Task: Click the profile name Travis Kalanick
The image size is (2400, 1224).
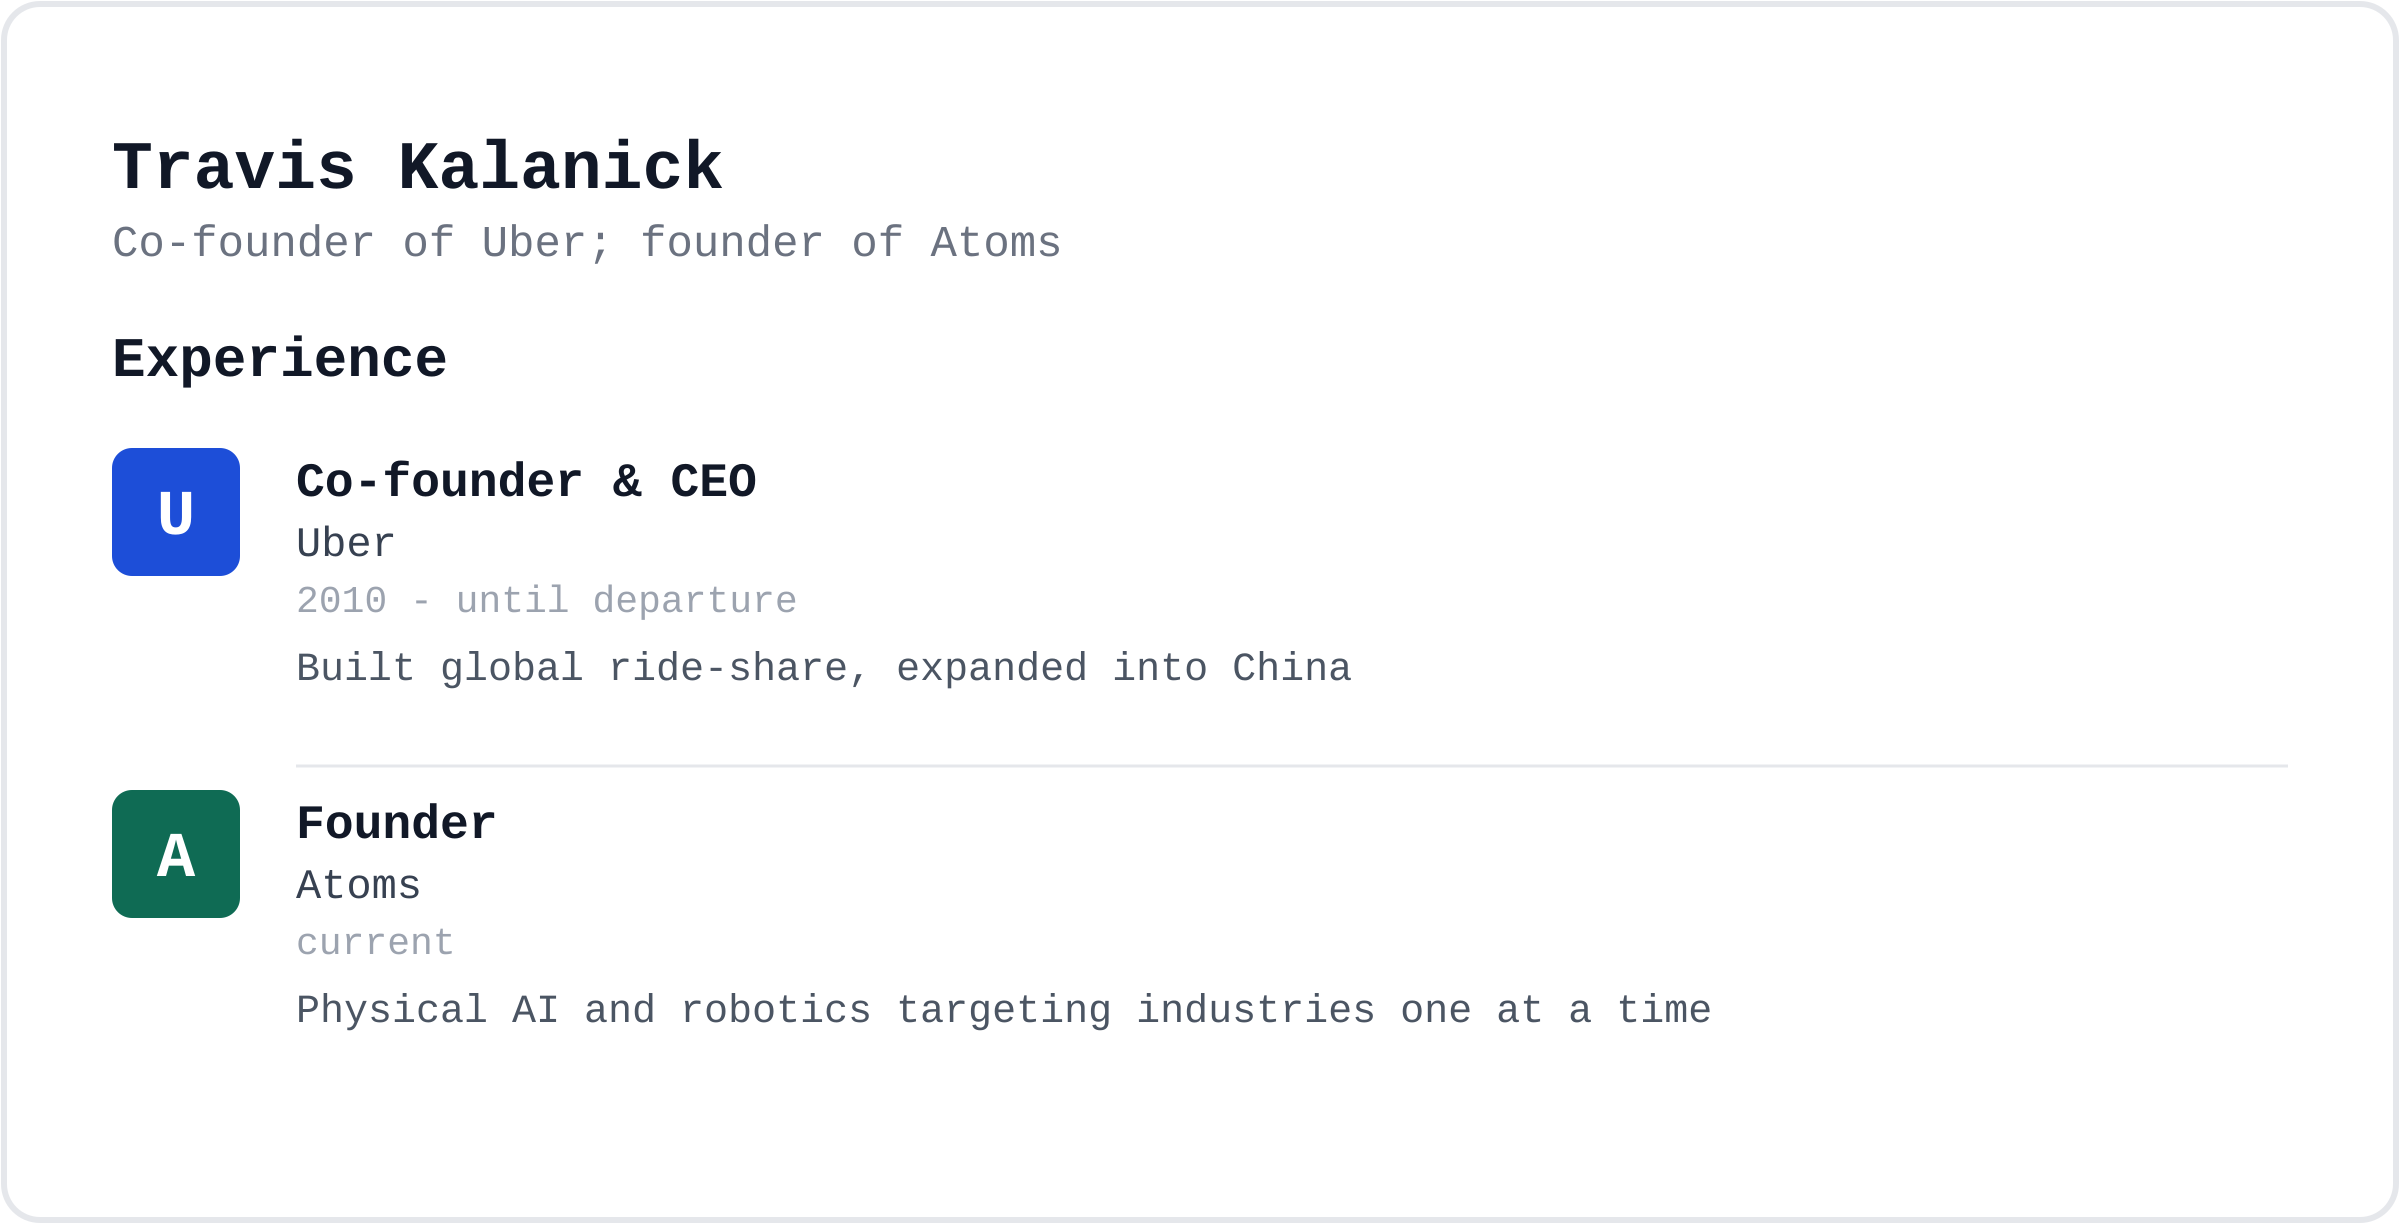Action: (x=417, y=167)
